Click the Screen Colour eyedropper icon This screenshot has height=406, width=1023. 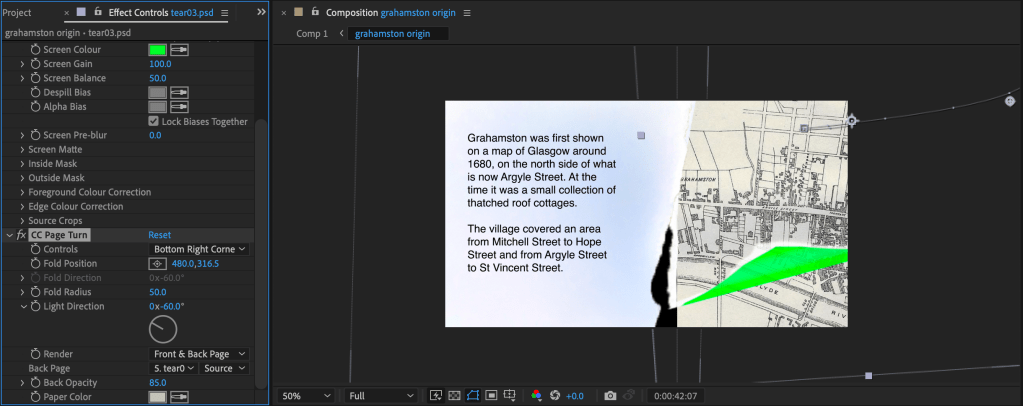click(180, 50)
